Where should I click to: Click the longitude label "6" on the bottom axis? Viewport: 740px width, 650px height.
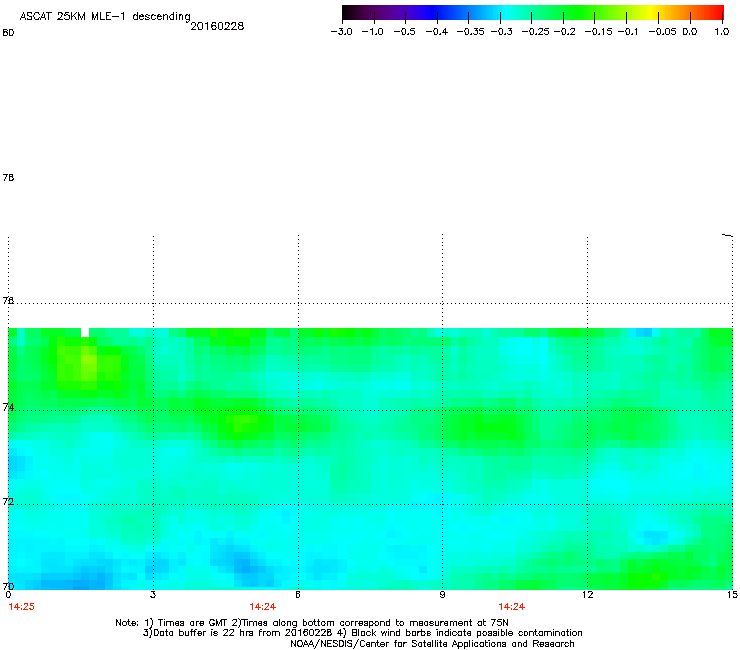tap(298, 595)
